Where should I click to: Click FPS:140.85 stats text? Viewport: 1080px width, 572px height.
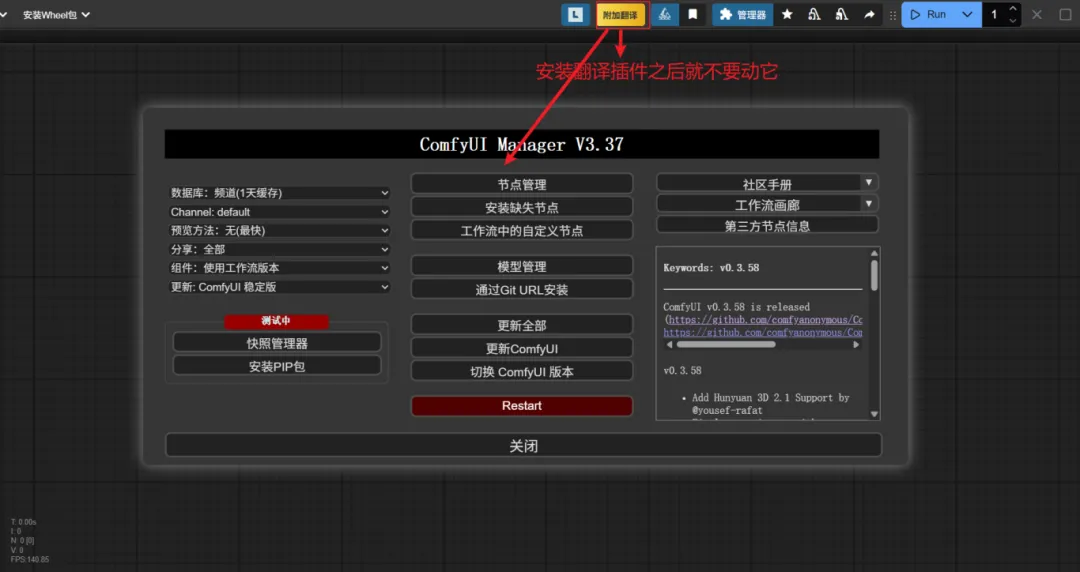[x=30, y=560]
